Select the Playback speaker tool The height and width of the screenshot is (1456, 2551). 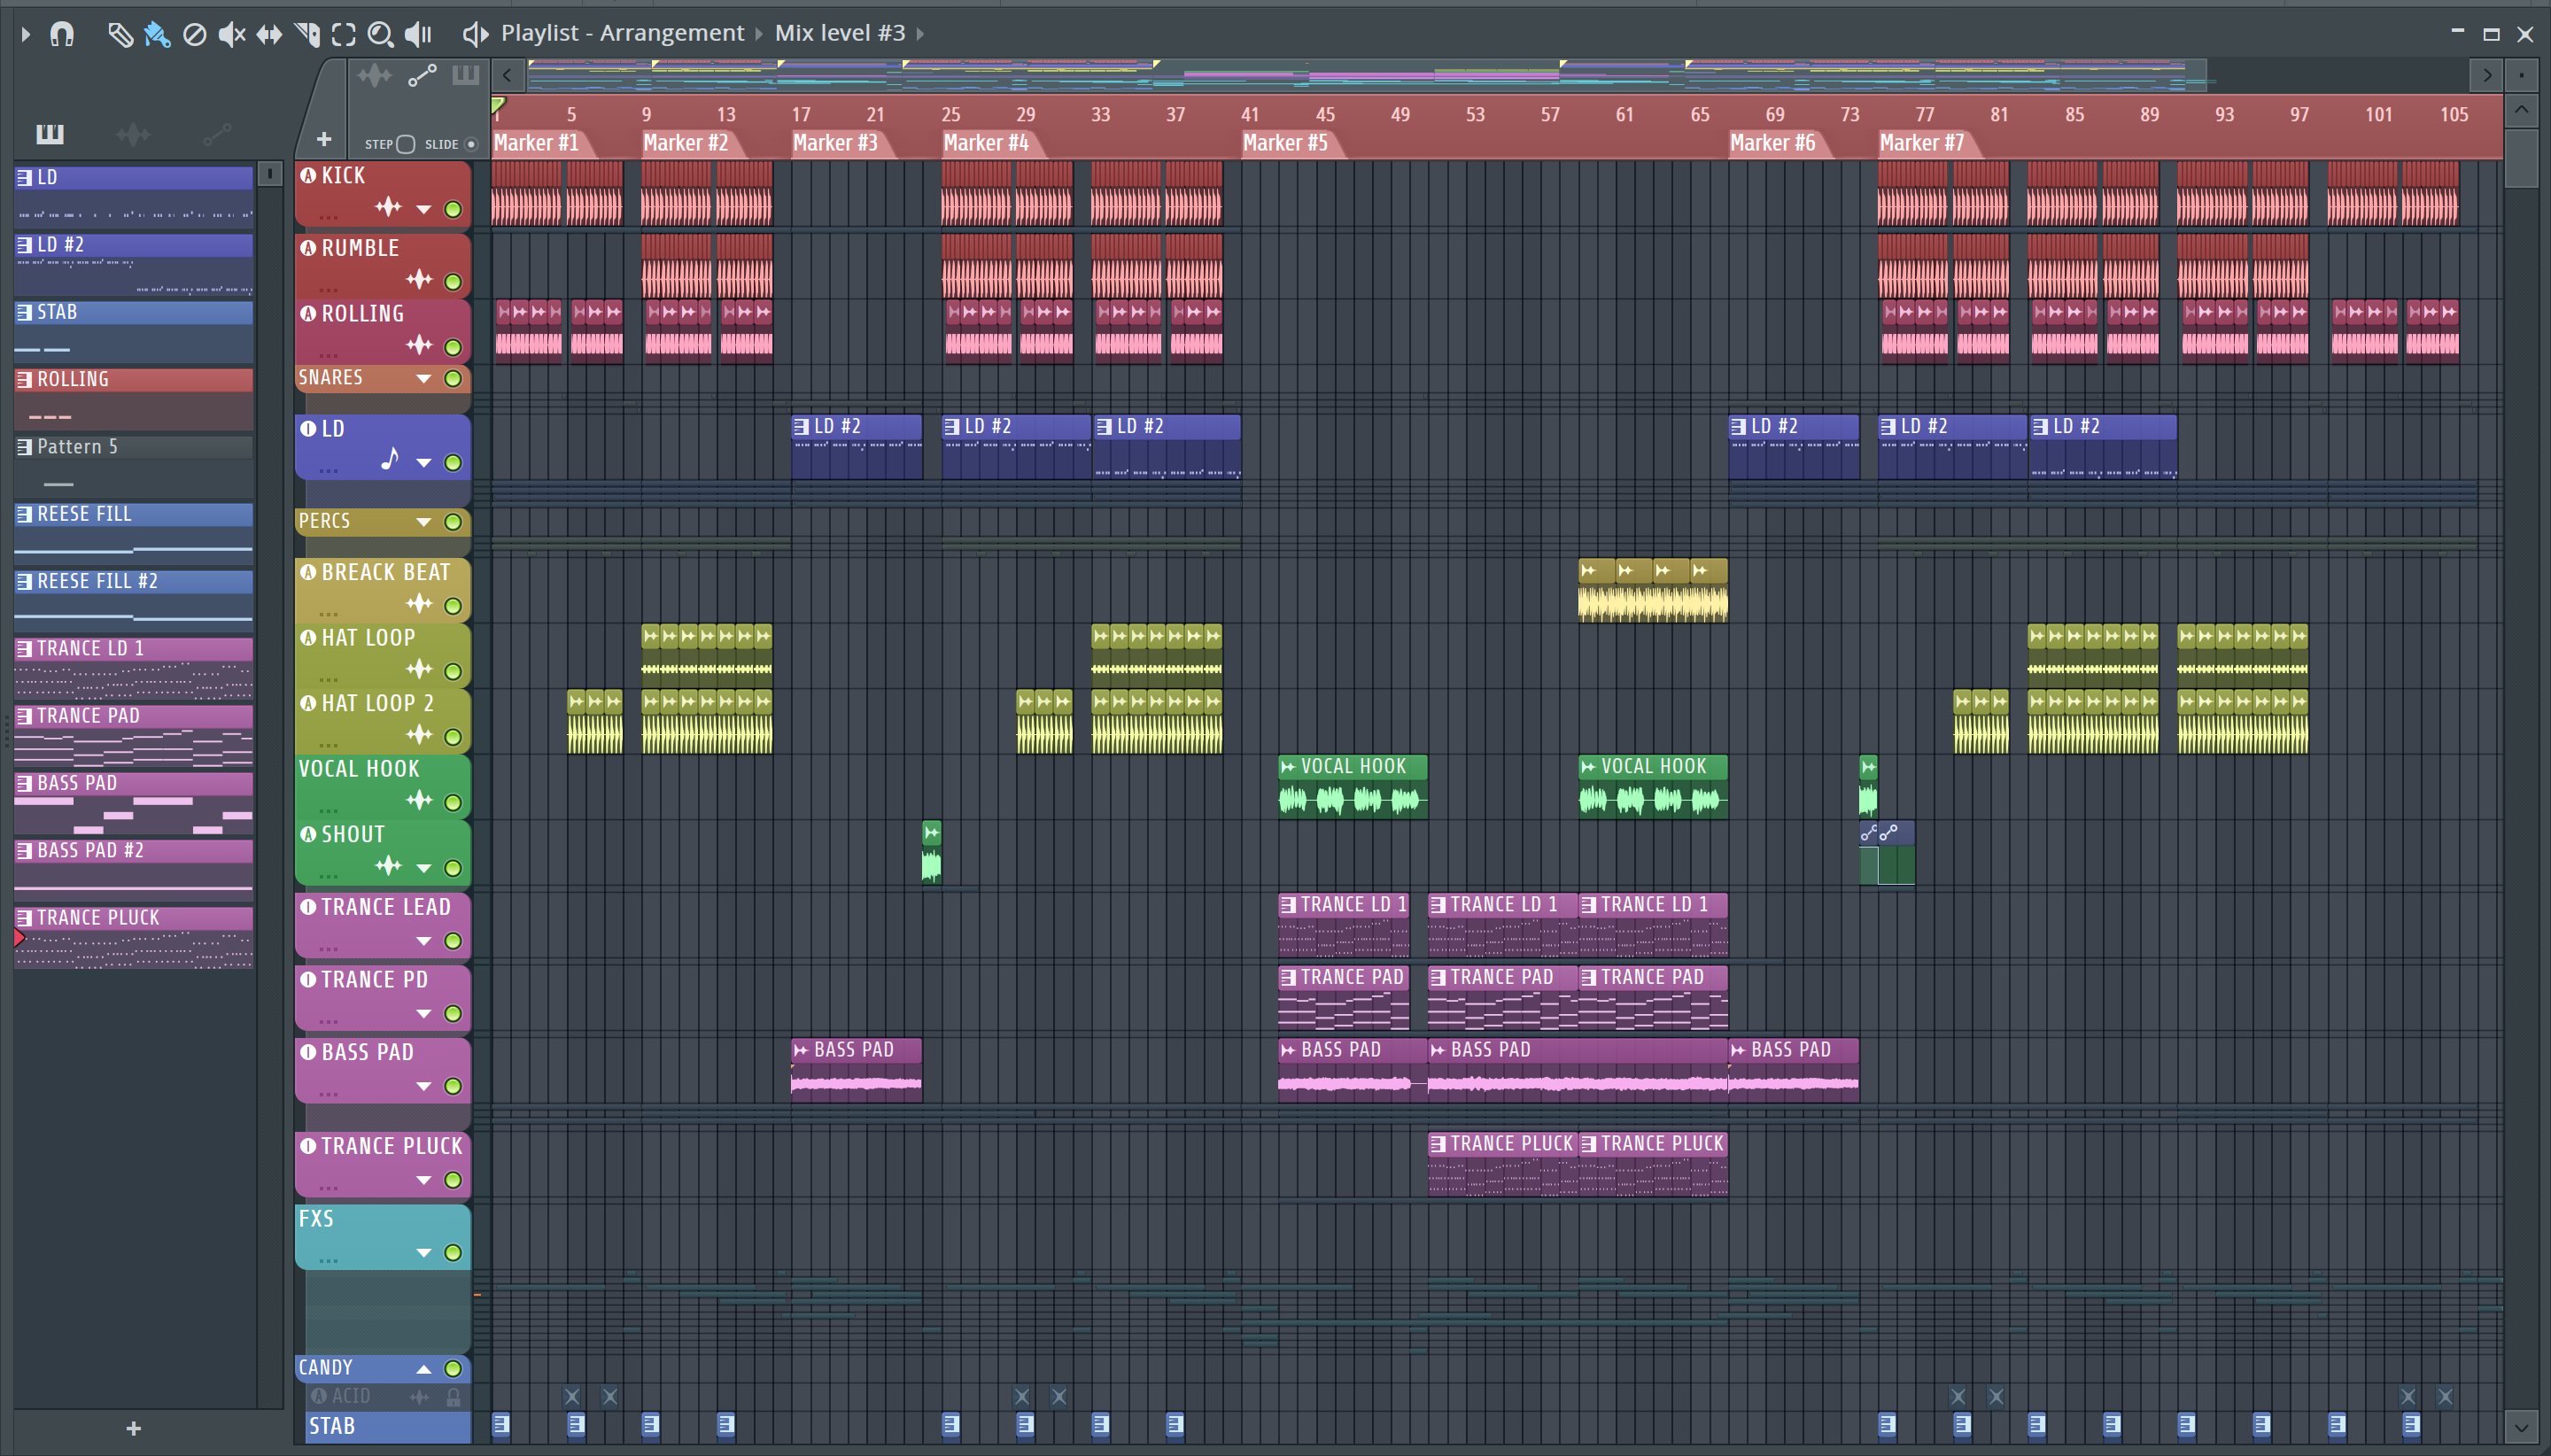[419, 34]
